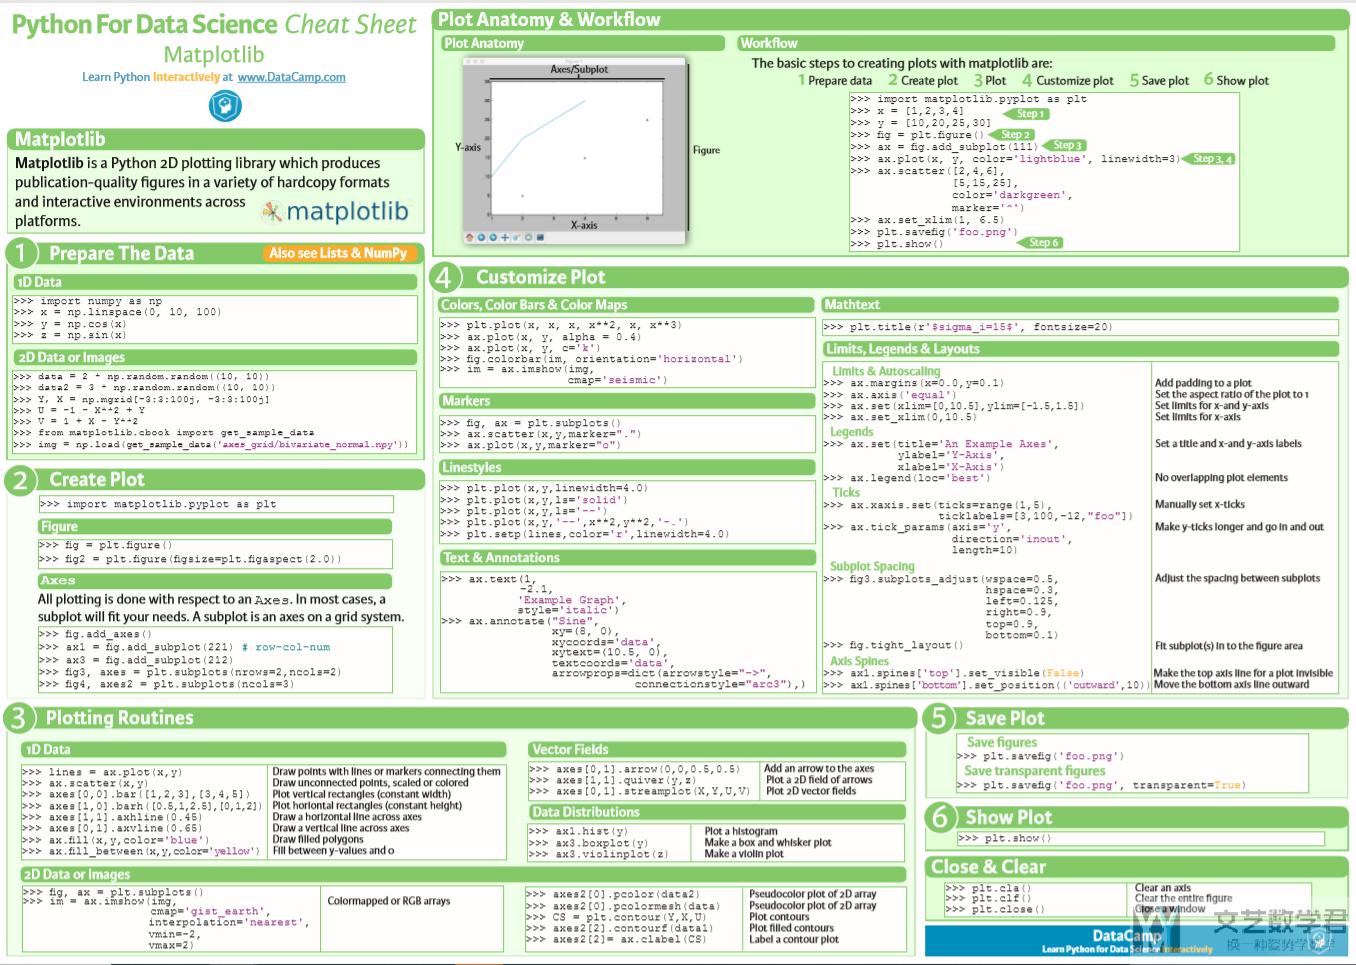Click the matplotlib logo in the intro box
Image resolution: width=1356 pixels, height=965 pixels.
coord(335,211)
